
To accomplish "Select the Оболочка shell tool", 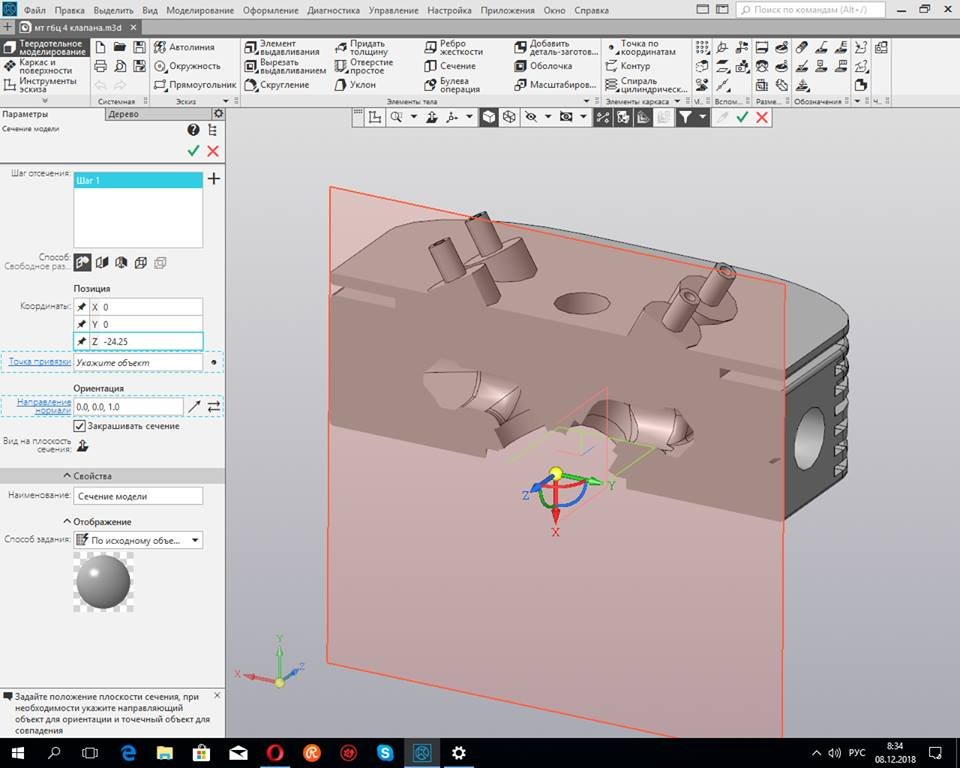I will point(544,66).
